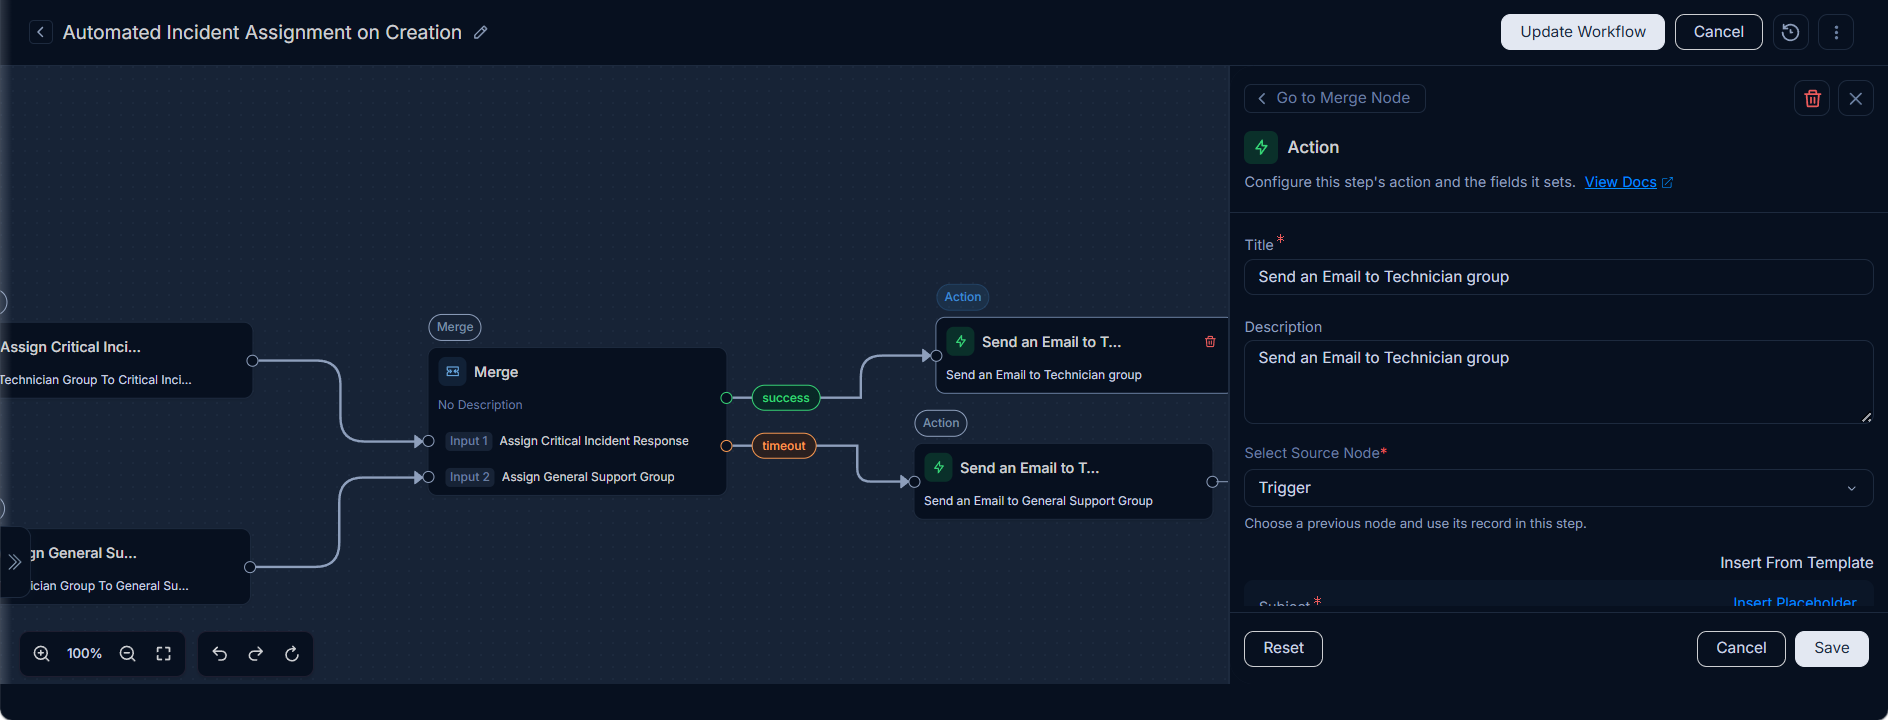Open the Select Source Node dropdown

pos(1558,488)
